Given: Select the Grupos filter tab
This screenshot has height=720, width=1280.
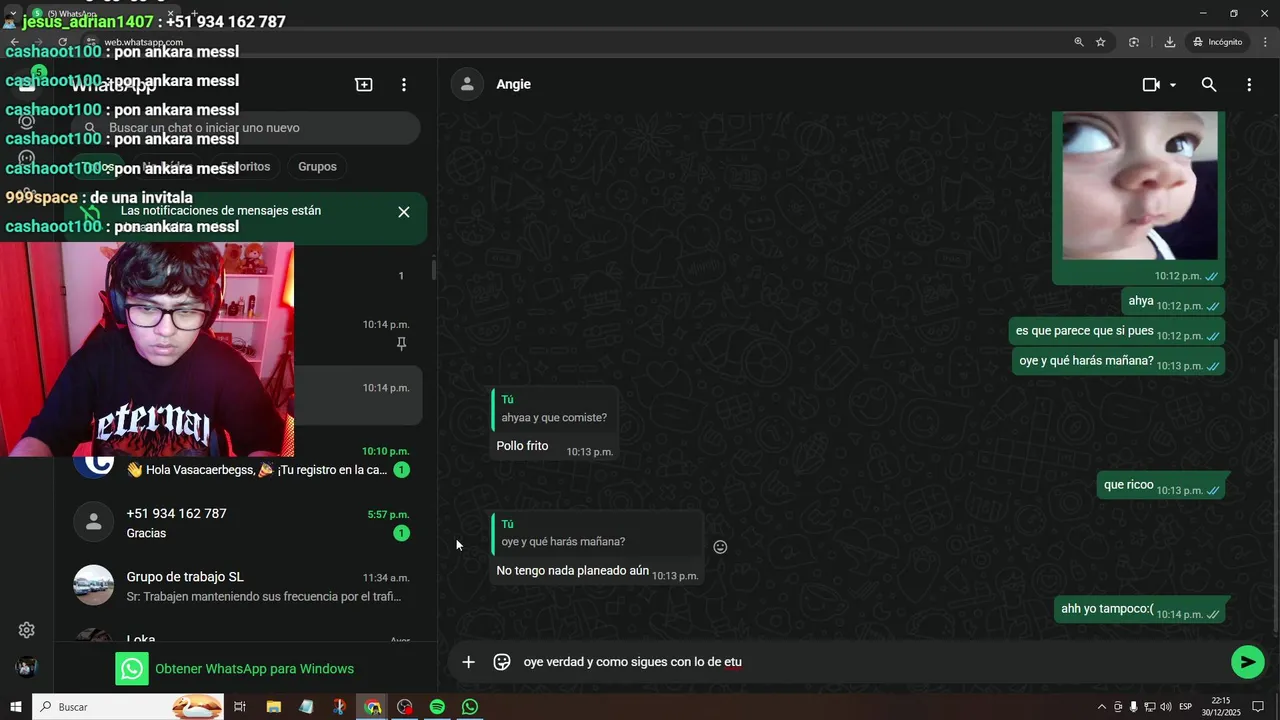Looking at the screenshot, I should 317,166.
